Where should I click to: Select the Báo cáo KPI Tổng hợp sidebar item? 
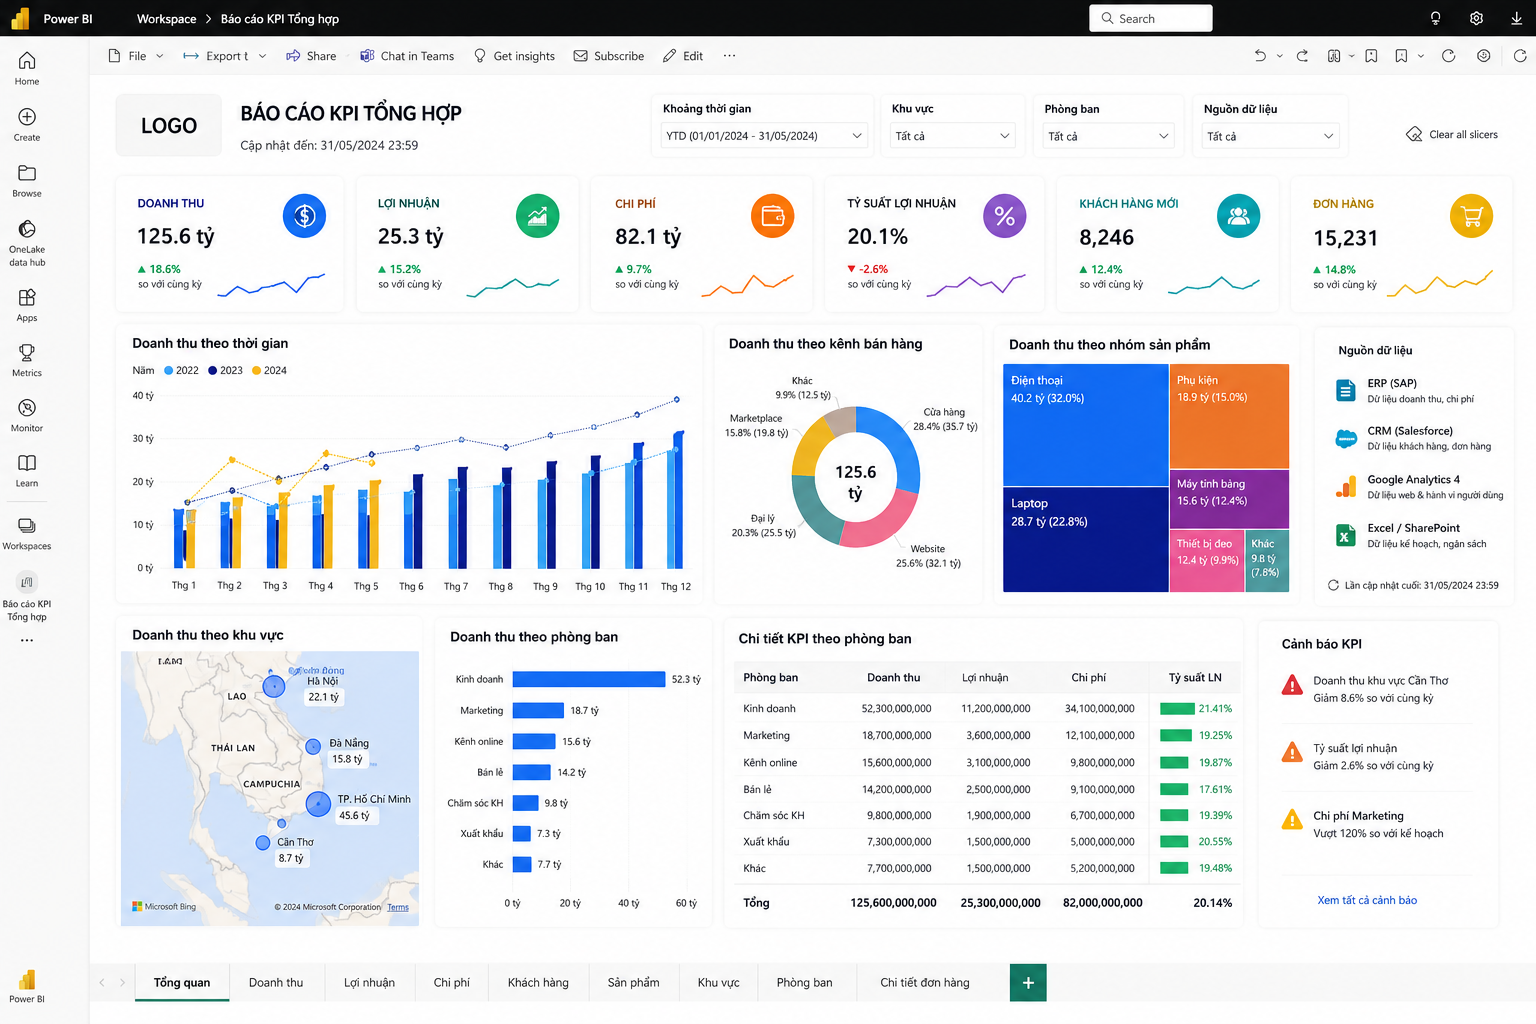pyautogui.click(x=27, y=597)
